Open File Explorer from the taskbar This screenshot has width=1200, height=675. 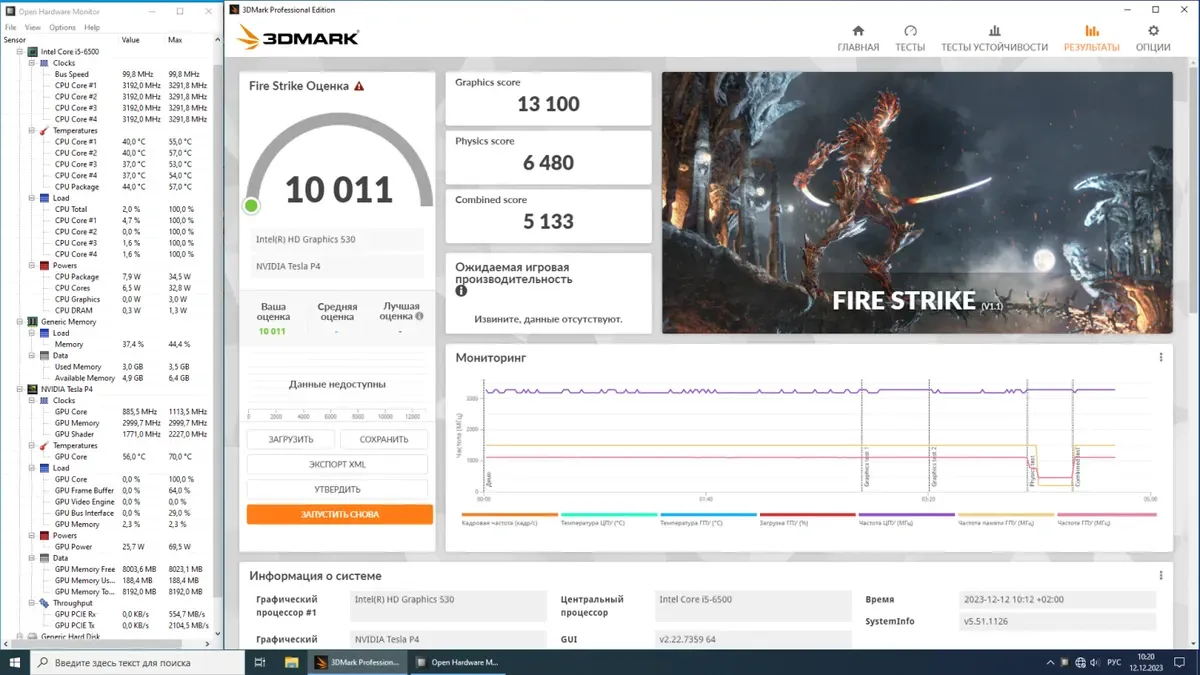click(291, 662)
